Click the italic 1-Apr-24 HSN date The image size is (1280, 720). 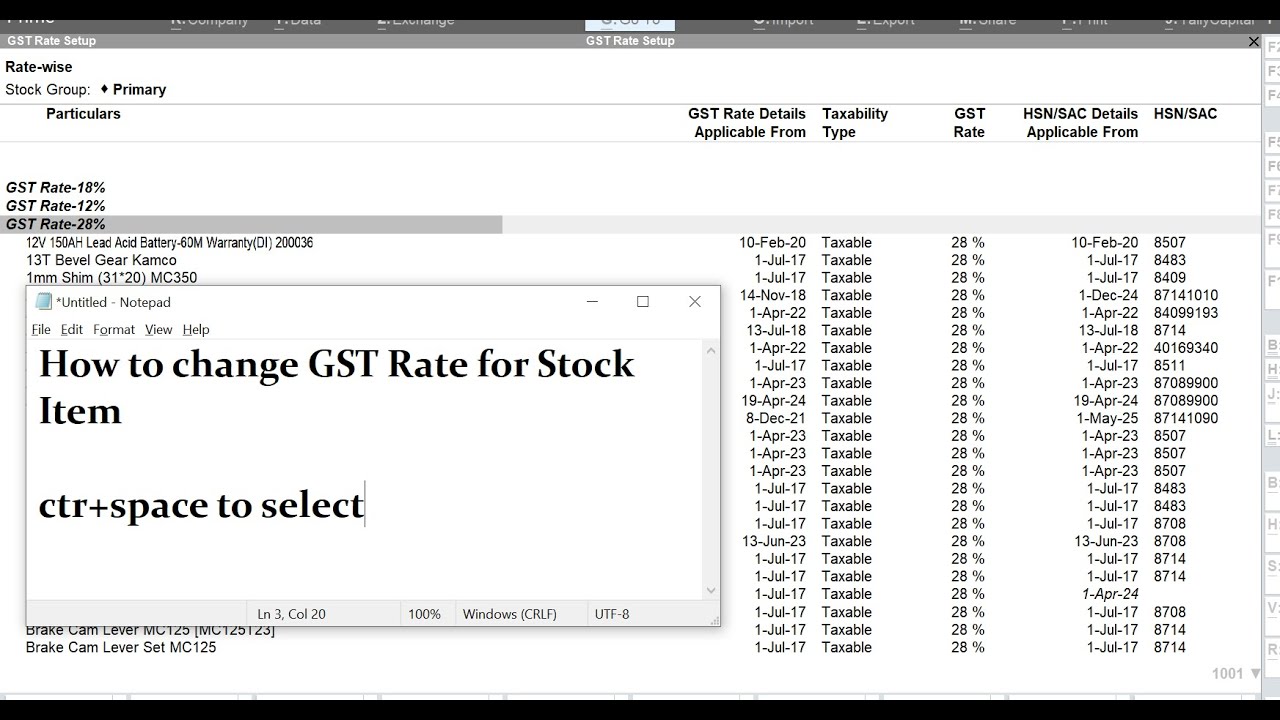[x=1110, y=594]
